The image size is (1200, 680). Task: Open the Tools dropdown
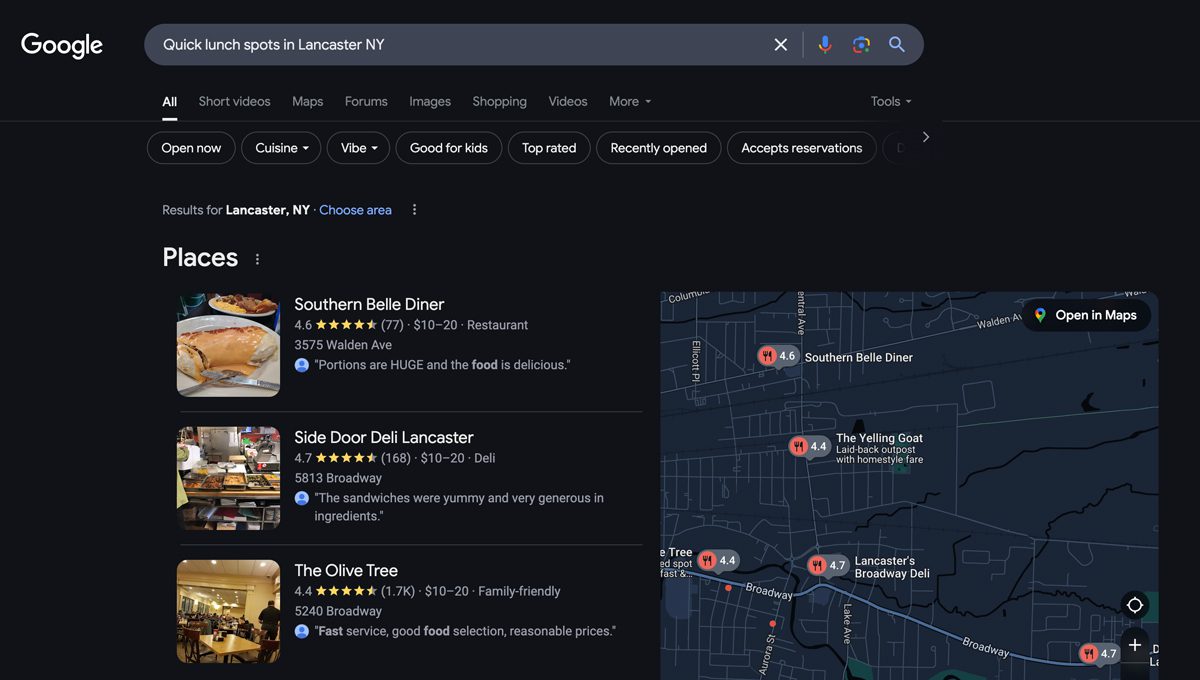click(891, 101)
